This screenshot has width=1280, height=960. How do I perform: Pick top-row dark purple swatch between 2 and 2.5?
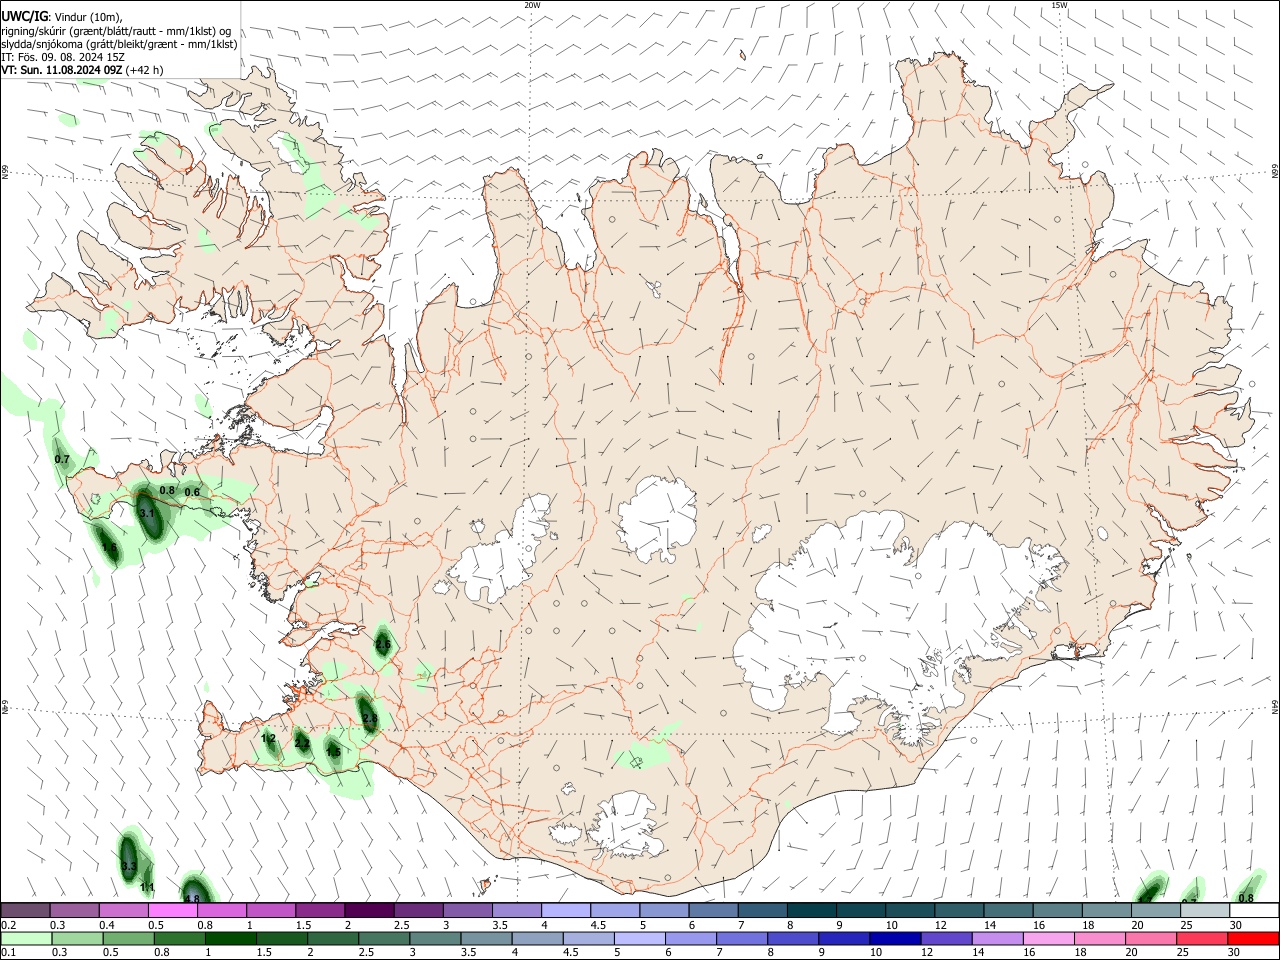pyautogui.click(x=368, y=911)
